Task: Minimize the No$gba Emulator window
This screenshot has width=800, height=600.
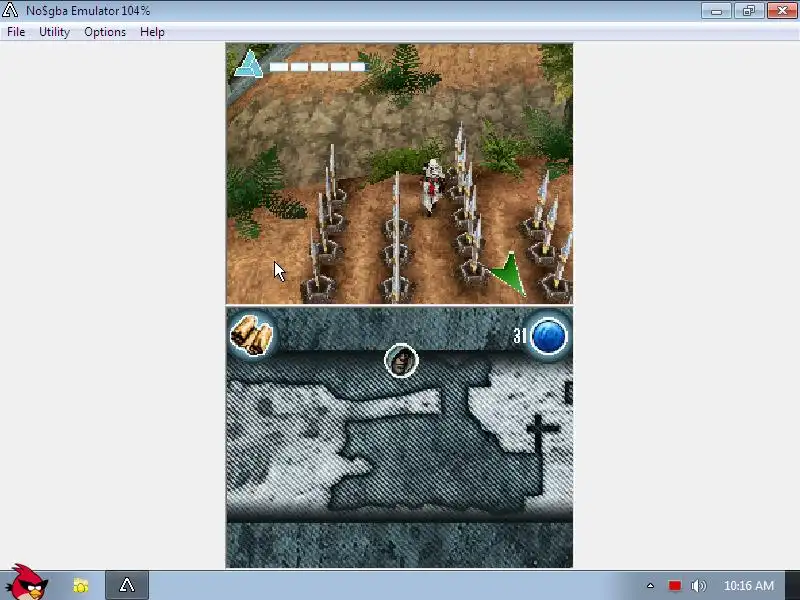Action: 716,11
